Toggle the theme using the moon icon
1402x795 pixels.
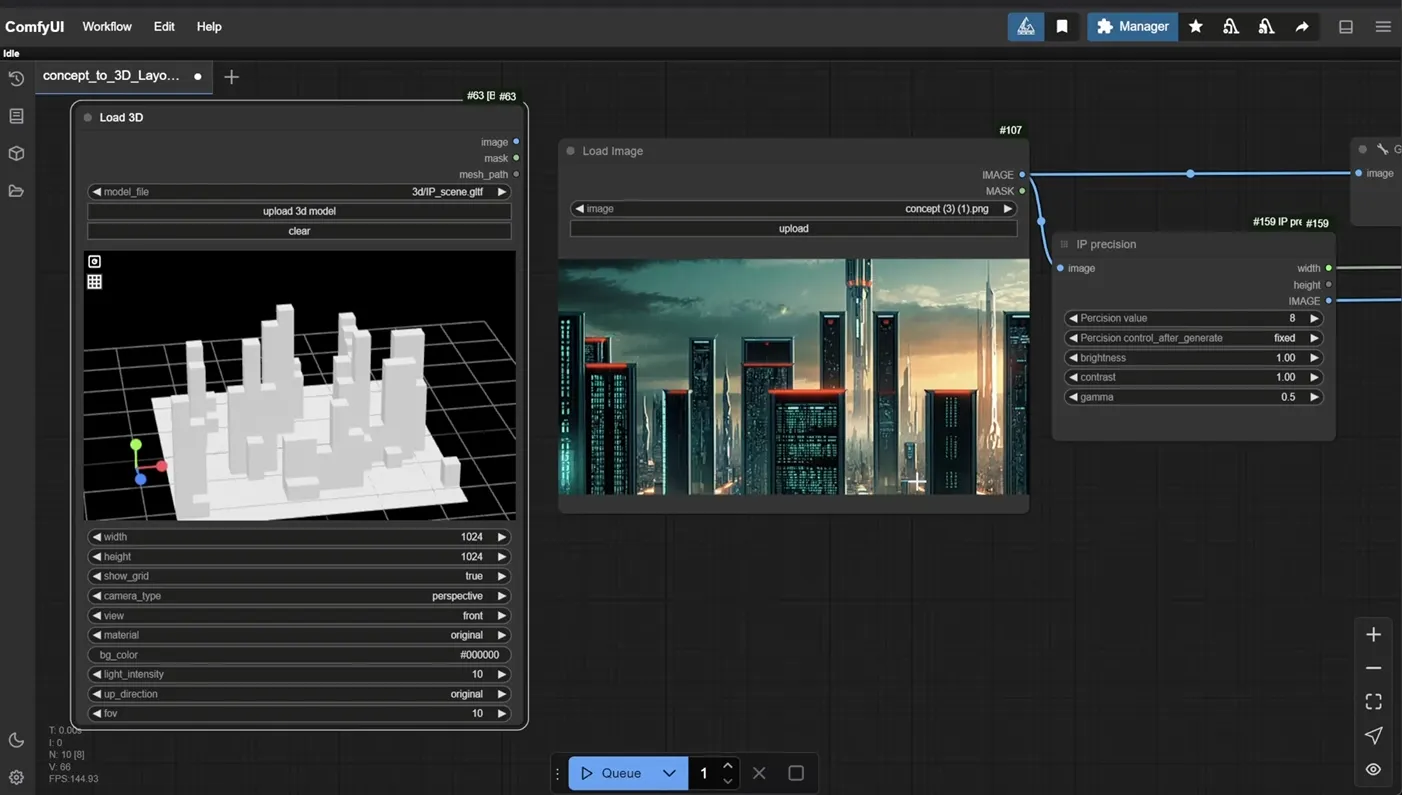(x=16, y=739)
